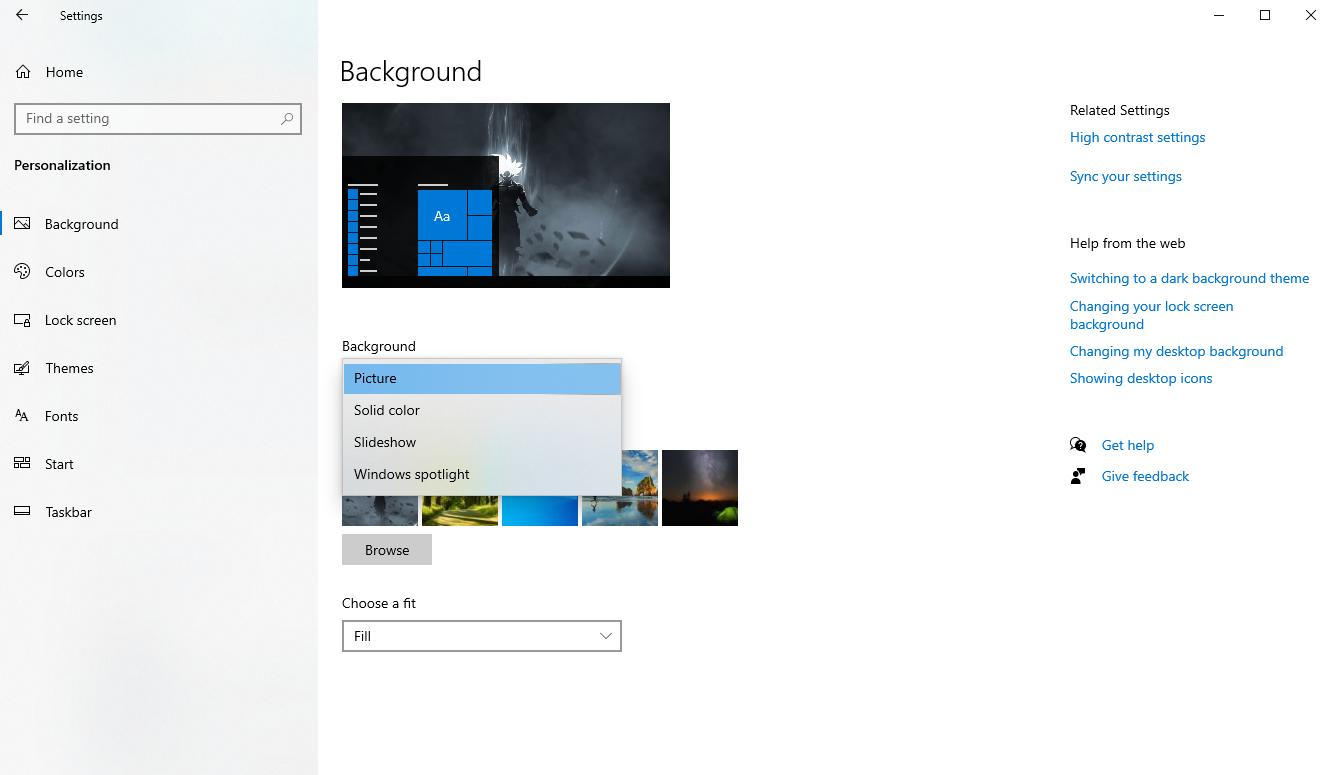Open the Background page in sidebar
The height and width of the screenshot is (775, 1330).
tap(159, 224)
